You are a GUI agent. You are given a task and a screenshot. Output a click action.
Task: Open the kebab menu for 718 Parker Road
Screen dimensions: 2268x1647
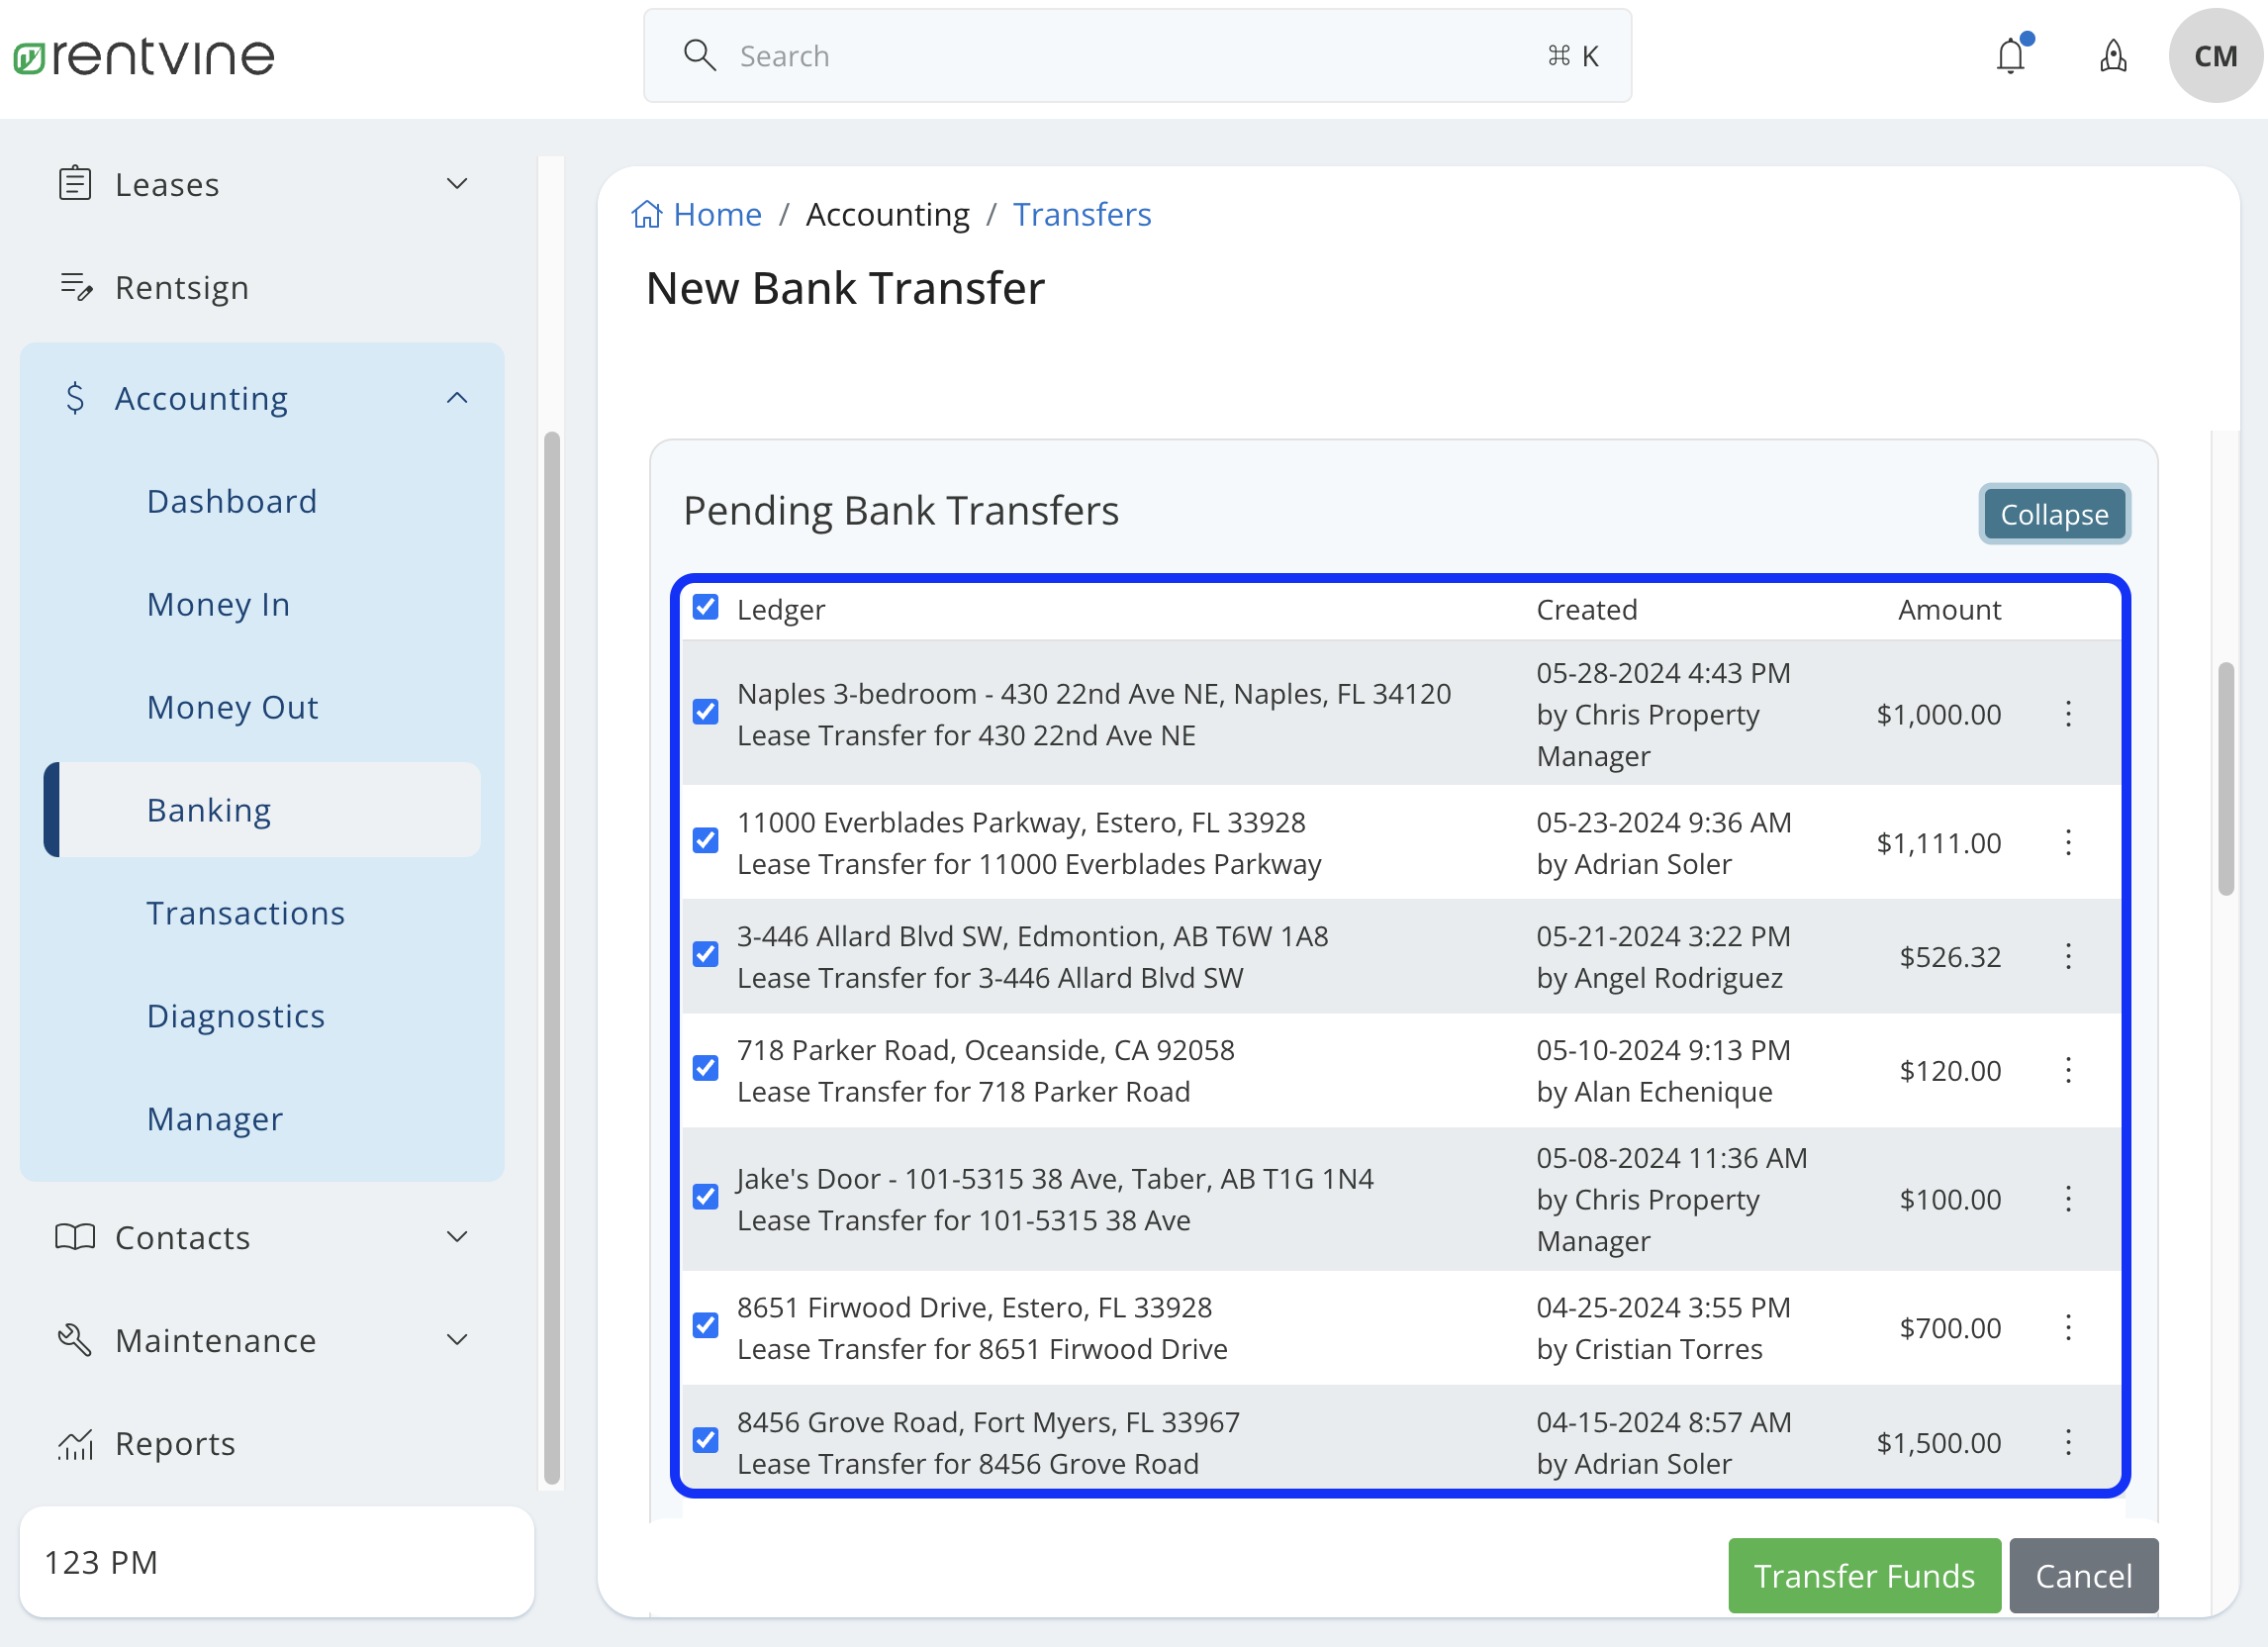(2069, 1070)
